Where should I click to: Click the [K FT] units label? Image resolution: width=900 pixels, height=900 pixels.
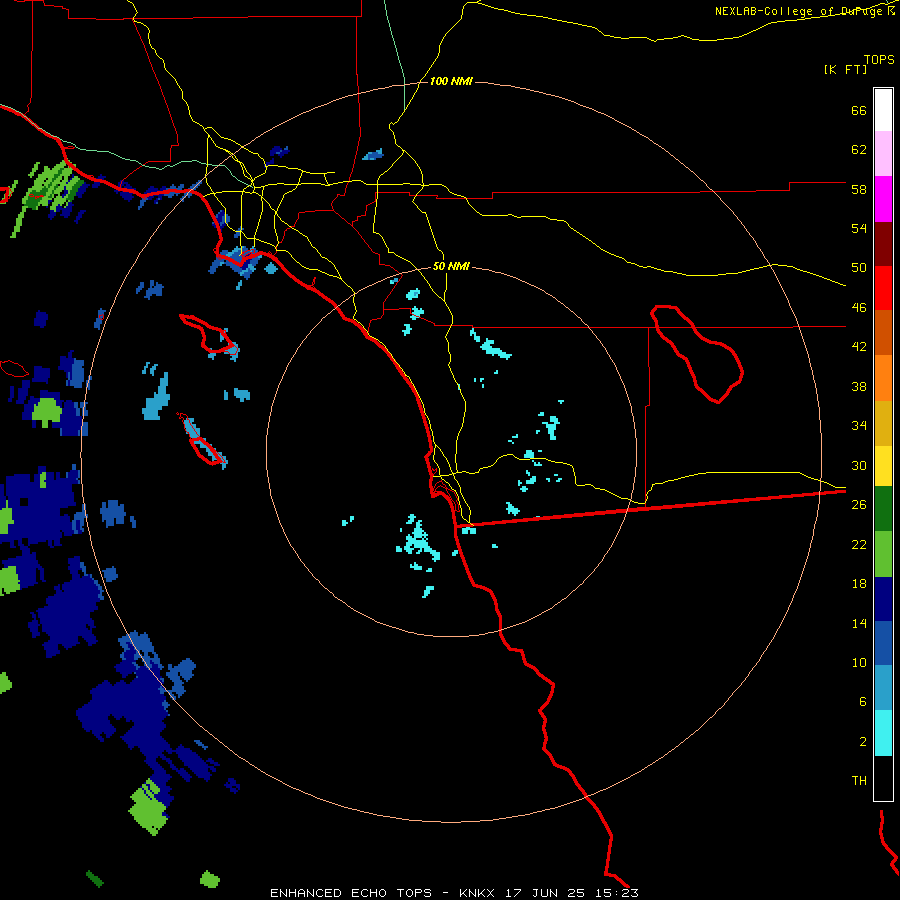point(845,69)
